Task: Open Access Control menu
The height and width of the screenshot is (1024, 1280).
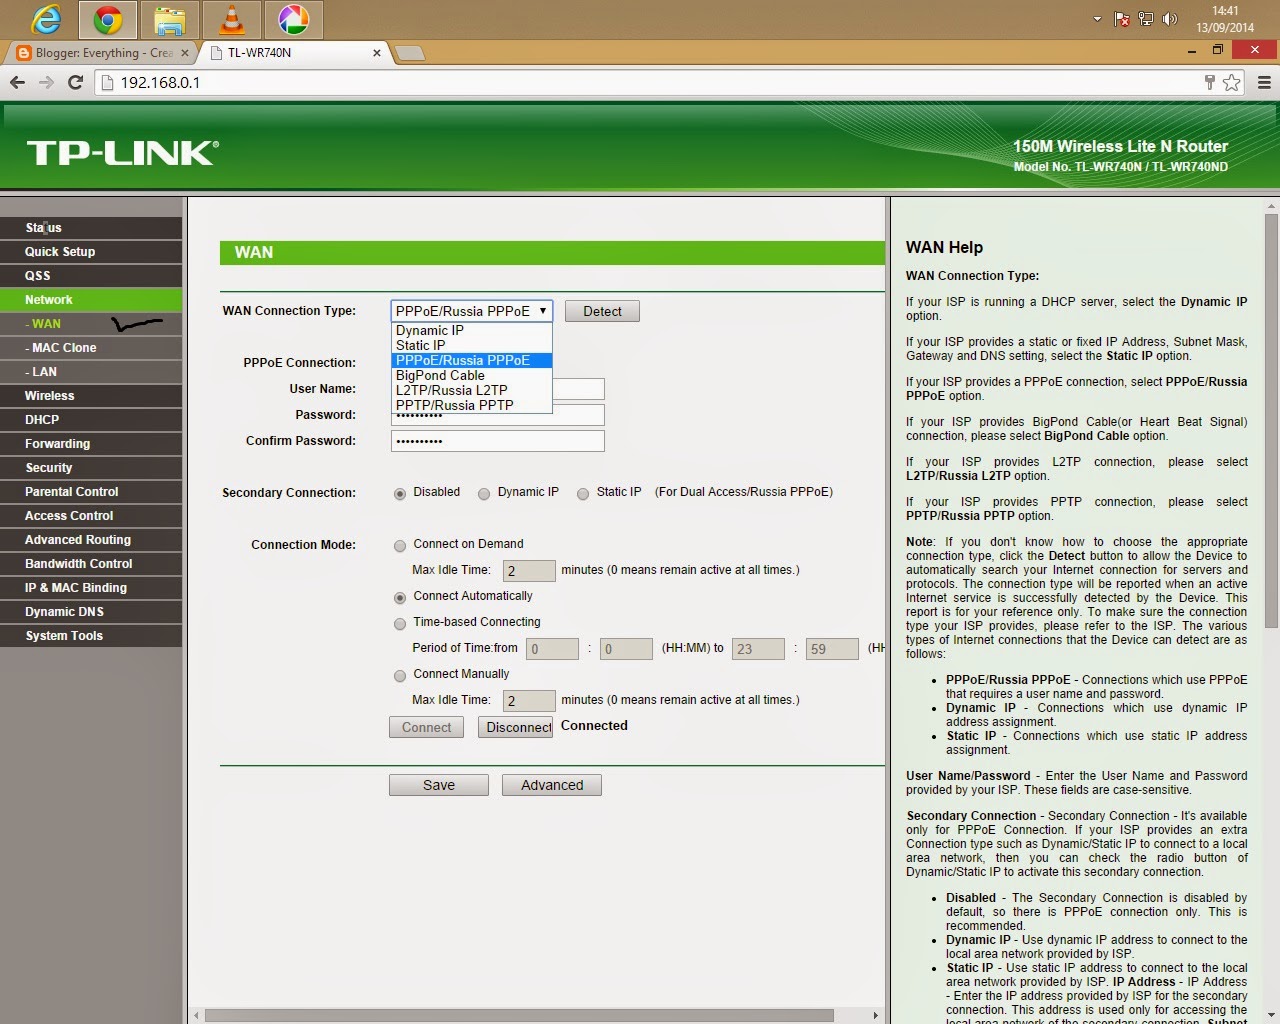Action: [x=91, y=516]
